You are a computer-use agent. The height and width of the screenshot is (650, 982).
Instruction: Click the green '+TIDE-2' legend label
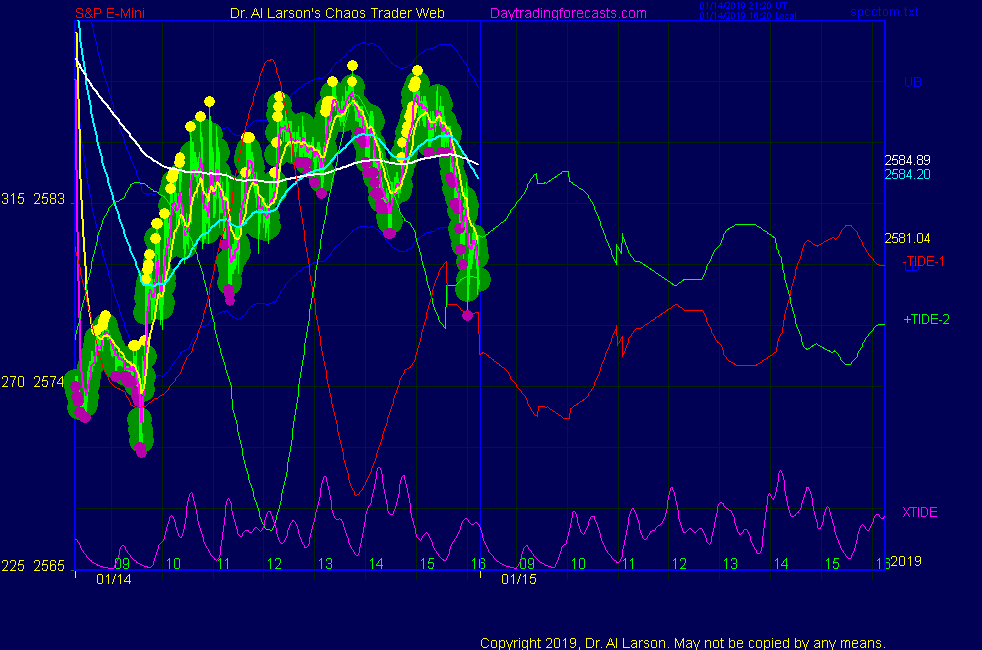tap(926, 319)
